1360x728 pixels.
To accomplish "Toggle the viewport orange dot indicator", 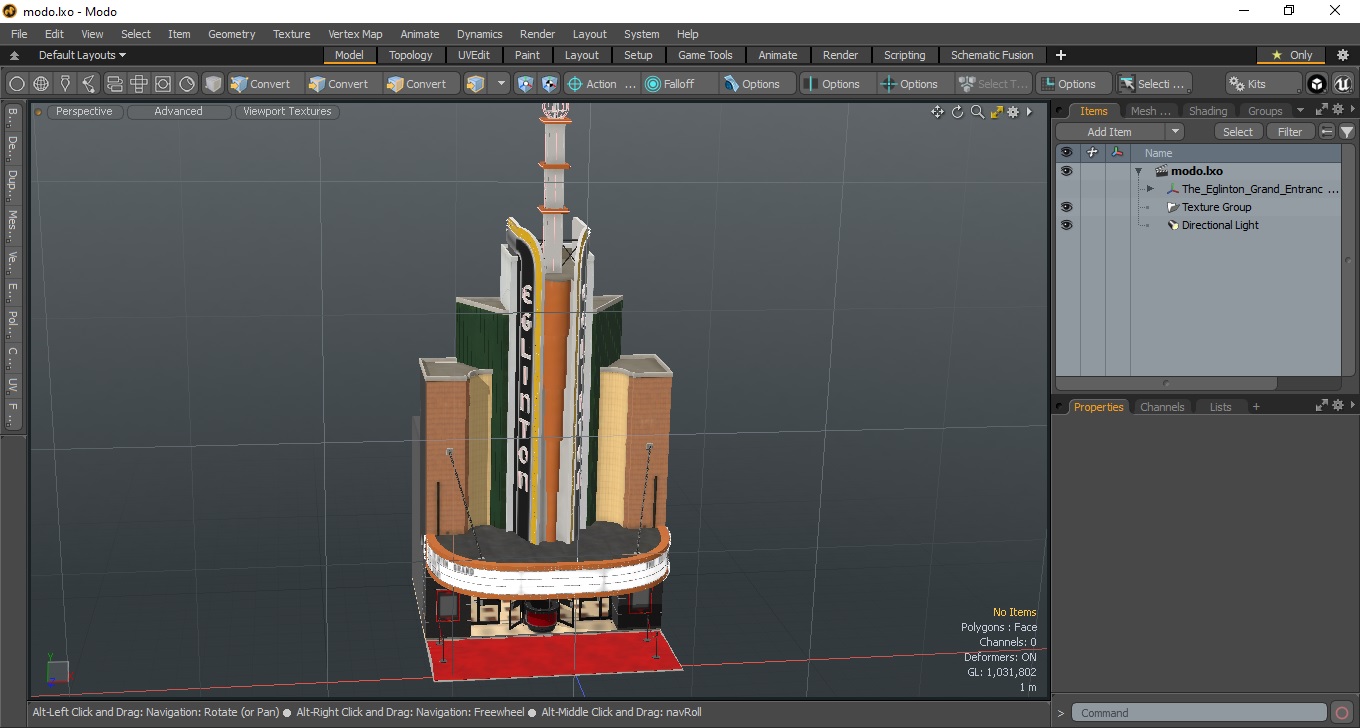I will click(39, 112).
